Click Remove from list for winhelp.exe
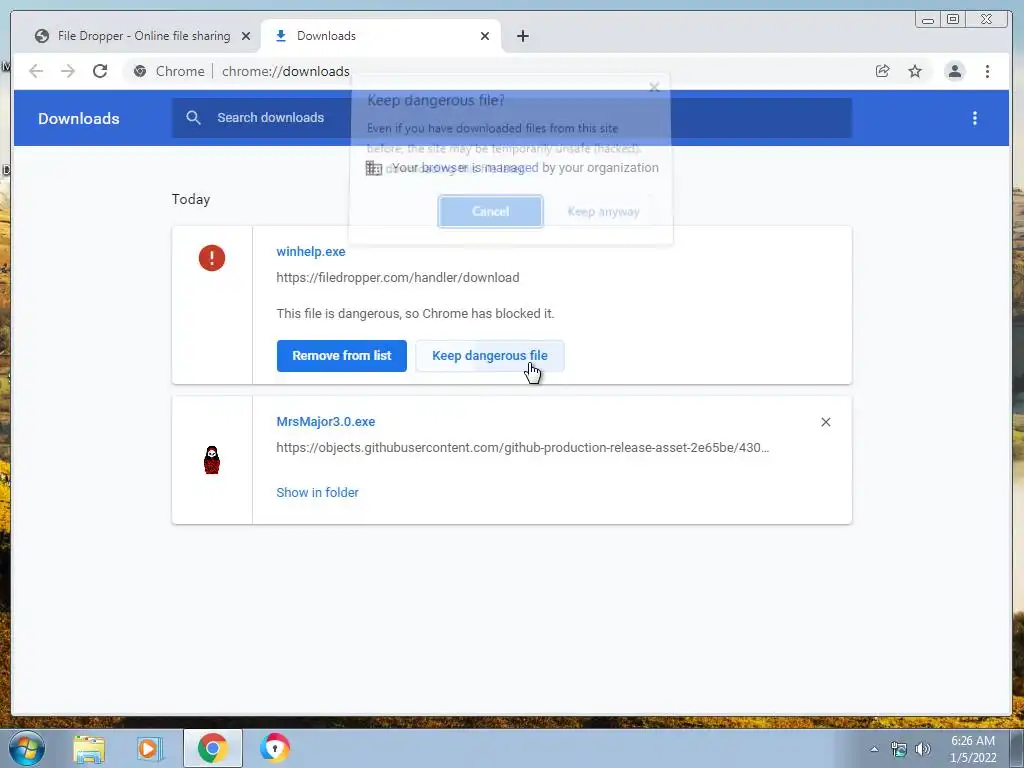The image size is (1024, 768). tap(342, 356)
